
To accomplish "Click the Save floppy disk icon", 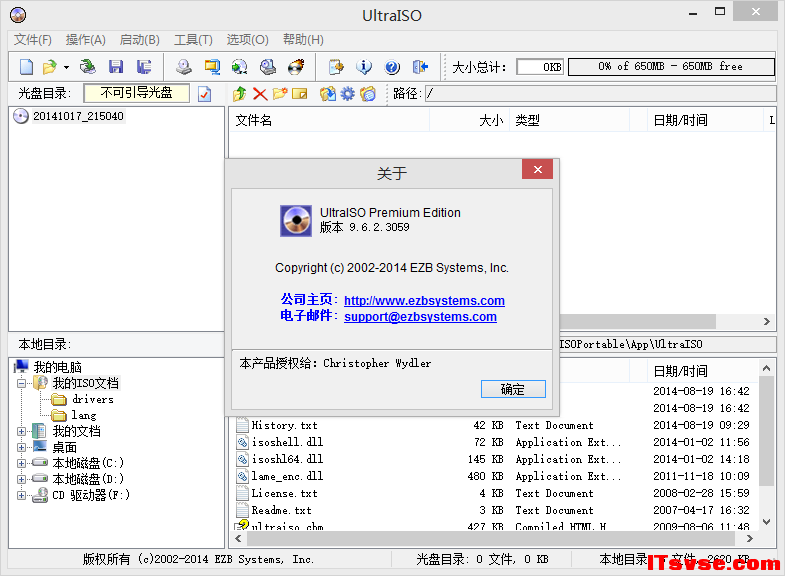I will click(116, 67).
